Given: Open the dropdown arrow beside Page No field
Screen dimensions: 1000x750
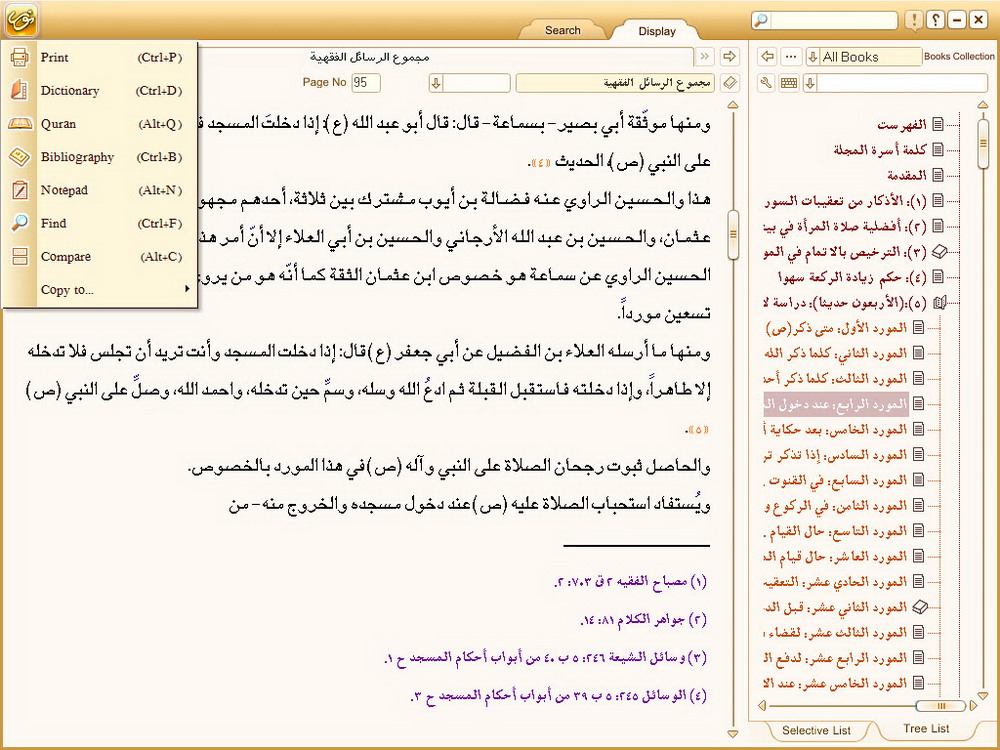Looking at the screenshot, I should click(436, 83).
